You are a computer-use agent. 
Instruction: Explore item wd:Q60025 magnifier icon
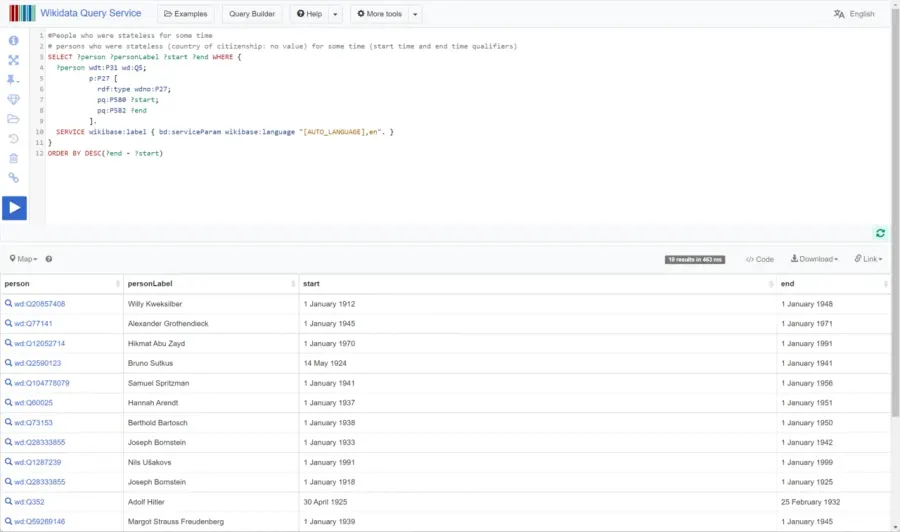(x=8, y=402)
